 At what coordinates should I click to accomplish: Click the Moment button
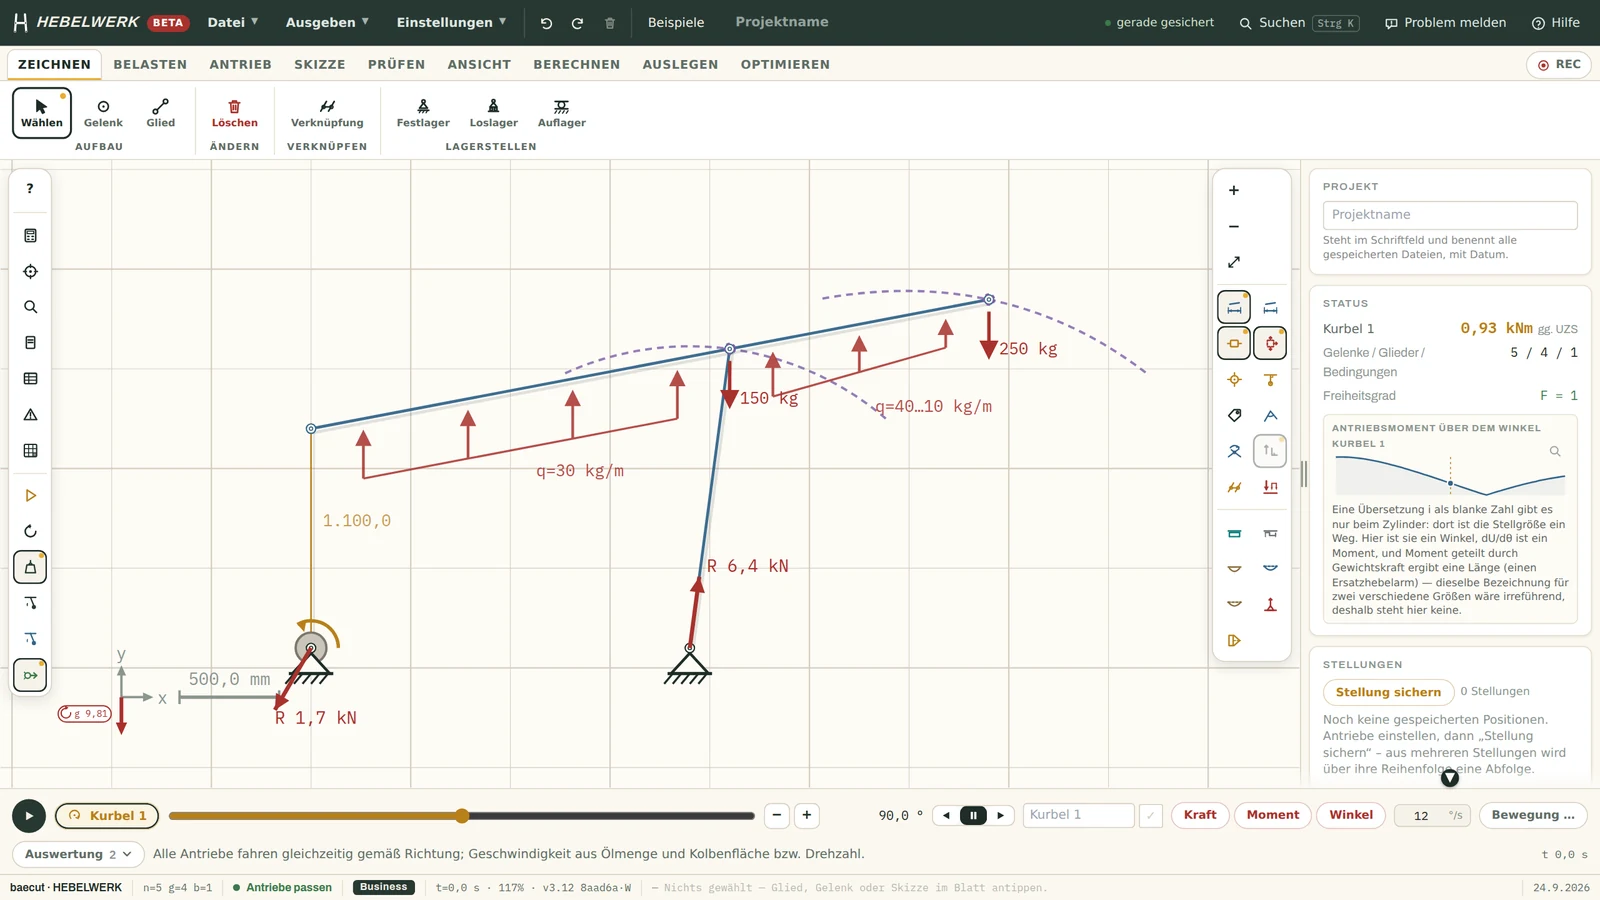tap(1272, 815)
